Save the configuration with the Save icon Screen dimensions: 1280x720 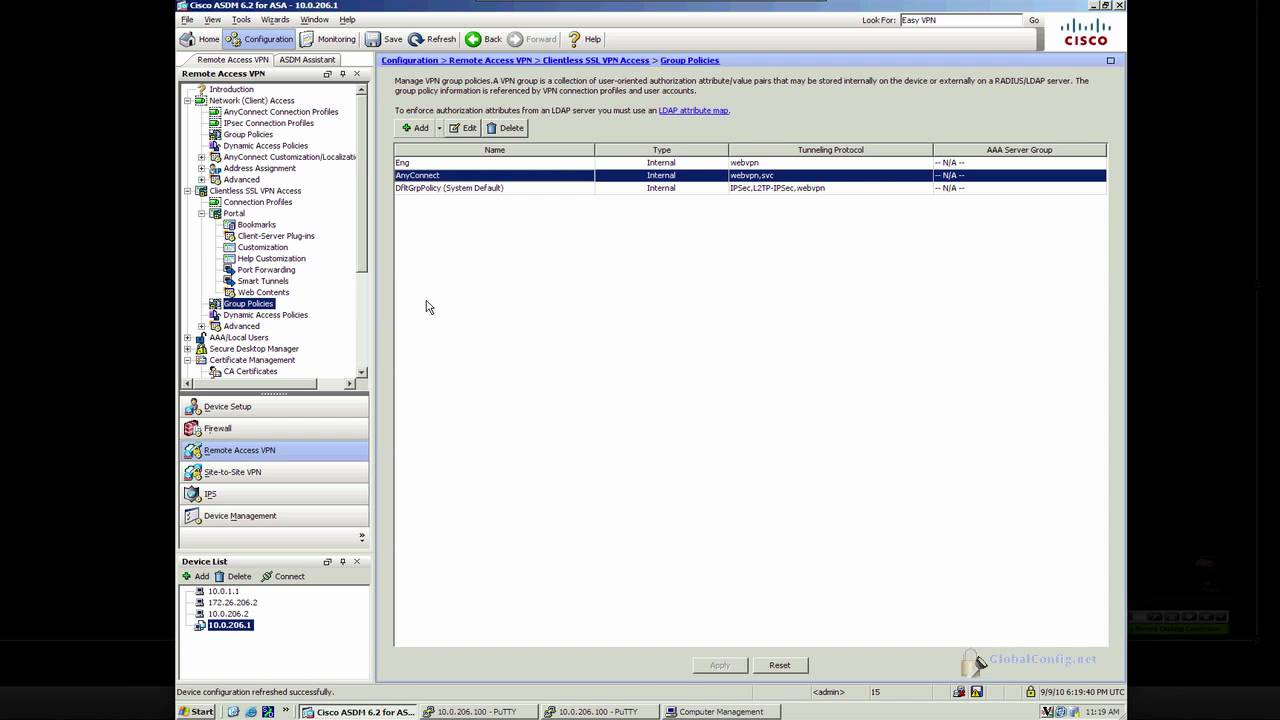pos(384,39)
